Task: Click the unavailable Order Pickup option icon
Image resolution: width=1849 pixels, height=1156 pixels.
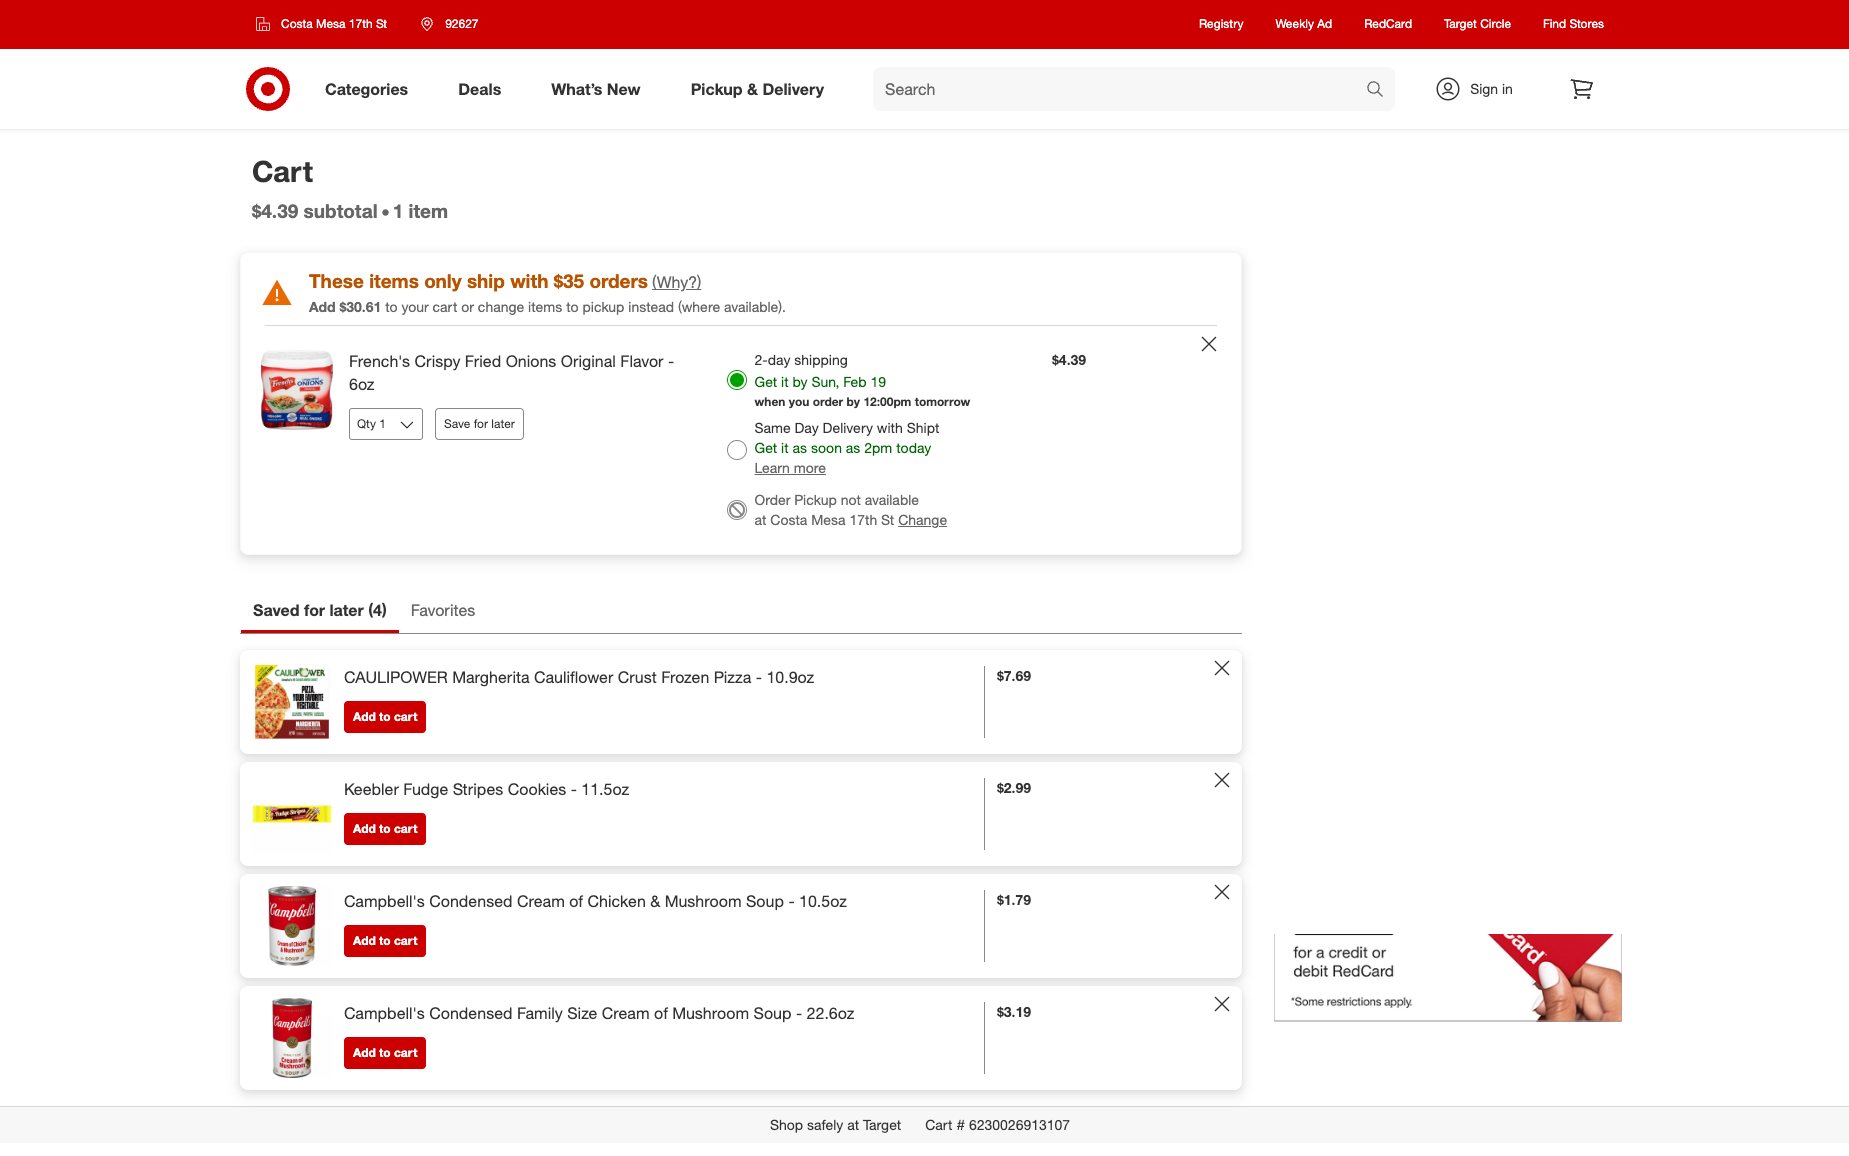Action: pos(737,510)
